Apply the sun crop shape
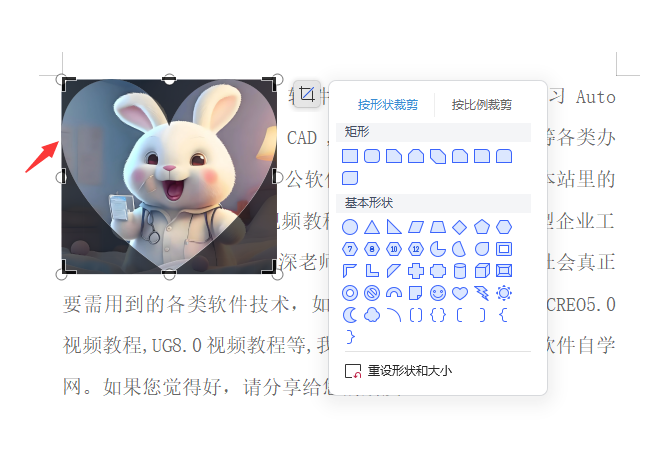665x456 pixels. [x=504, y=293]
